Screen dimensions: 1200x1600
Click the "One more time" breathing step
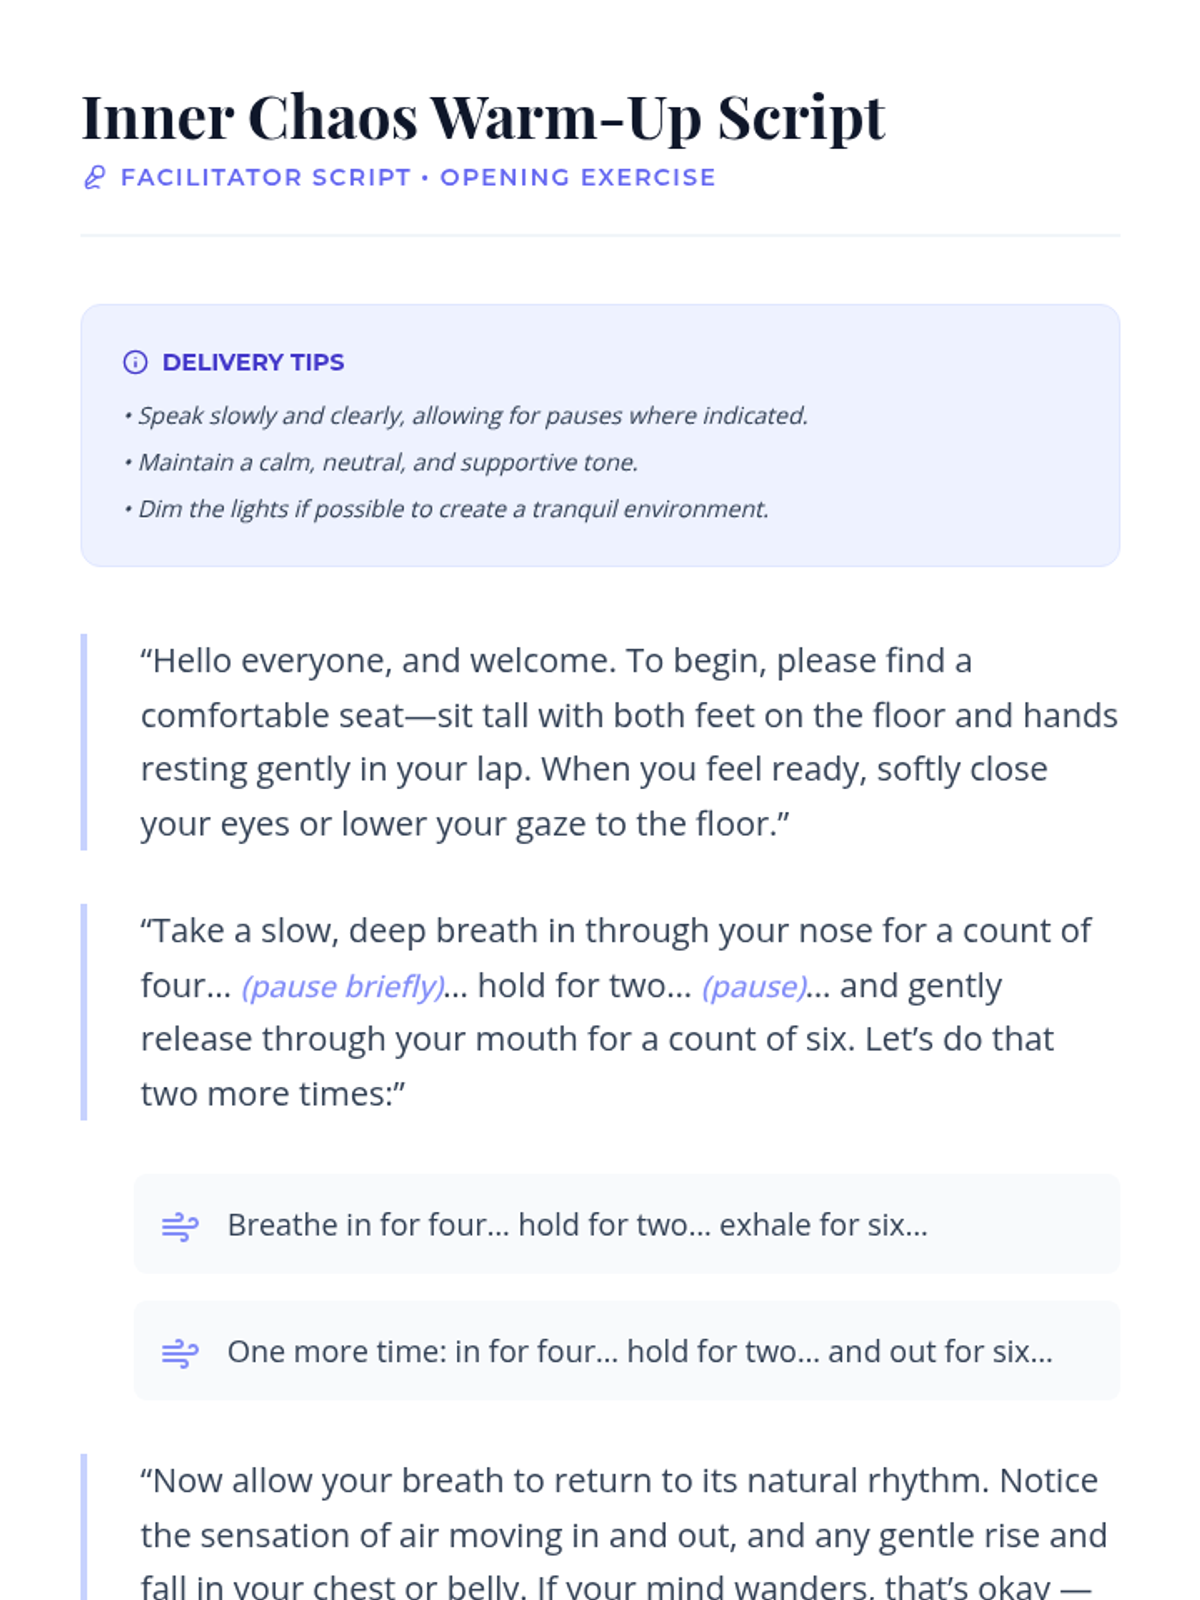point(640,1352)
